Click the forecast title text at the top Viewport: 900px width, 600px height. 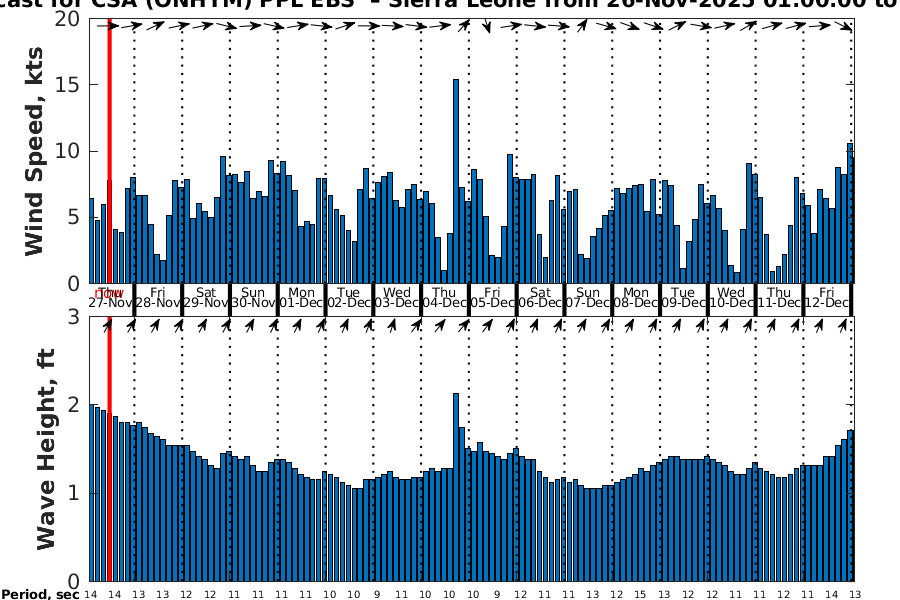point(450,5)
